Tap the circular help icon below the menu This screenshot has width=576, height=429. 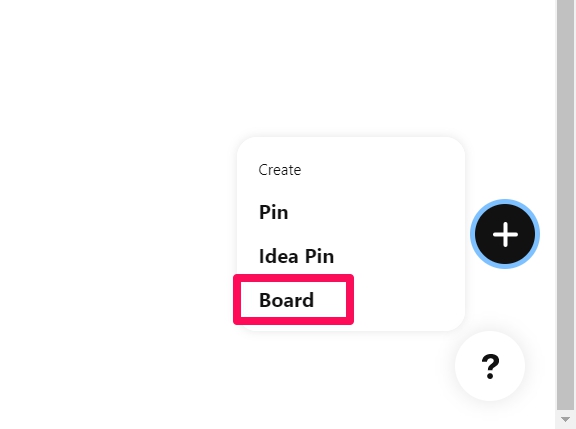coord(490,366)
